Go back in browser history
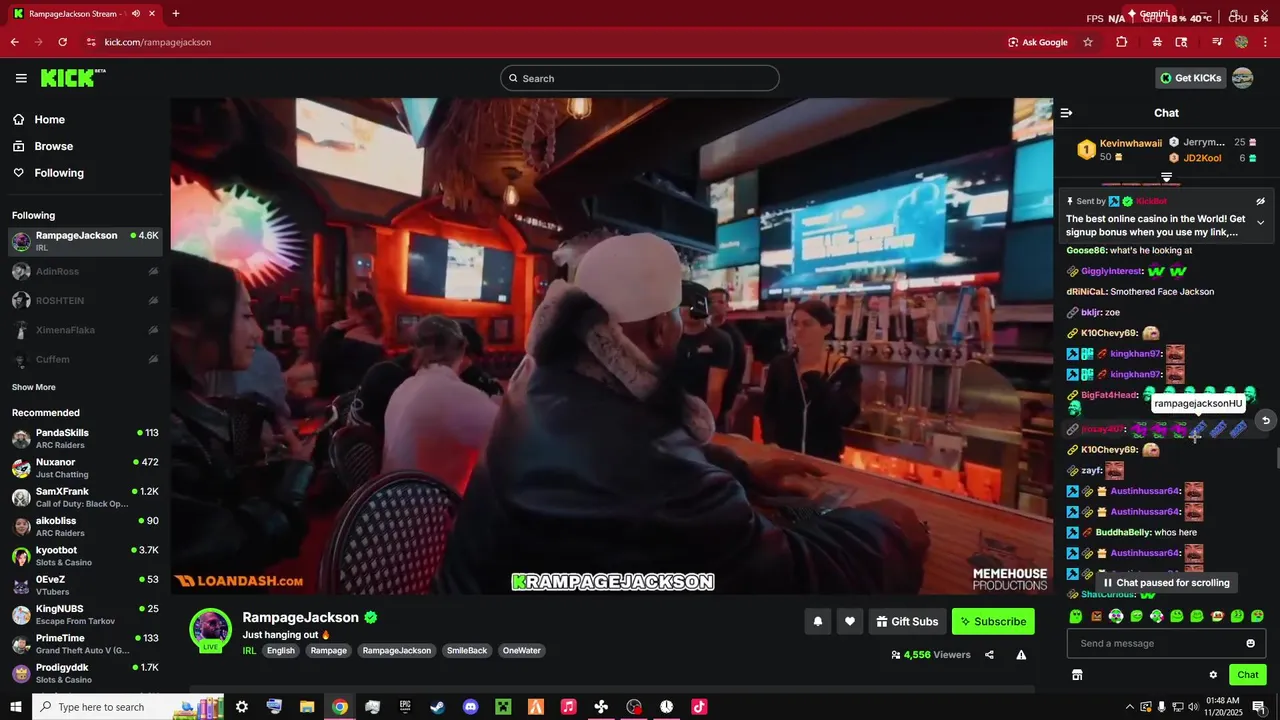 14,42
